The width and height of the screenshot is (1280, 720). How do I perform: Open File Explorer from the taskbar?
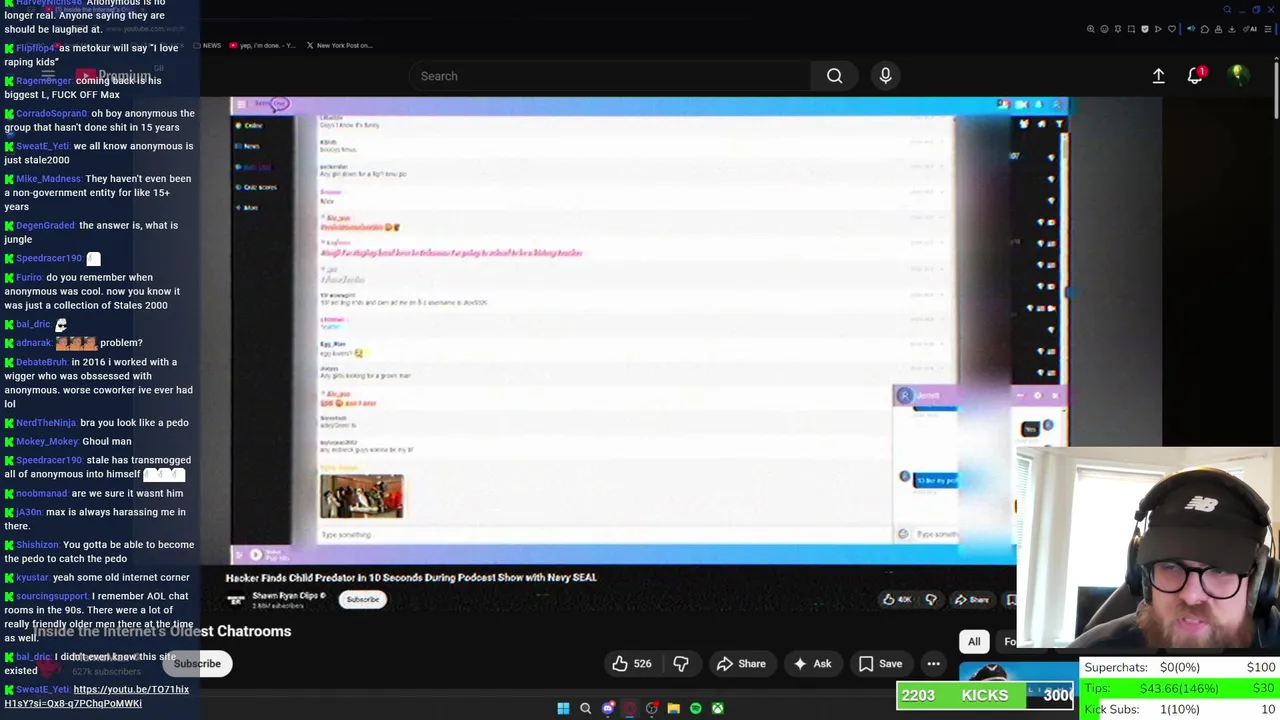[674, 708]
